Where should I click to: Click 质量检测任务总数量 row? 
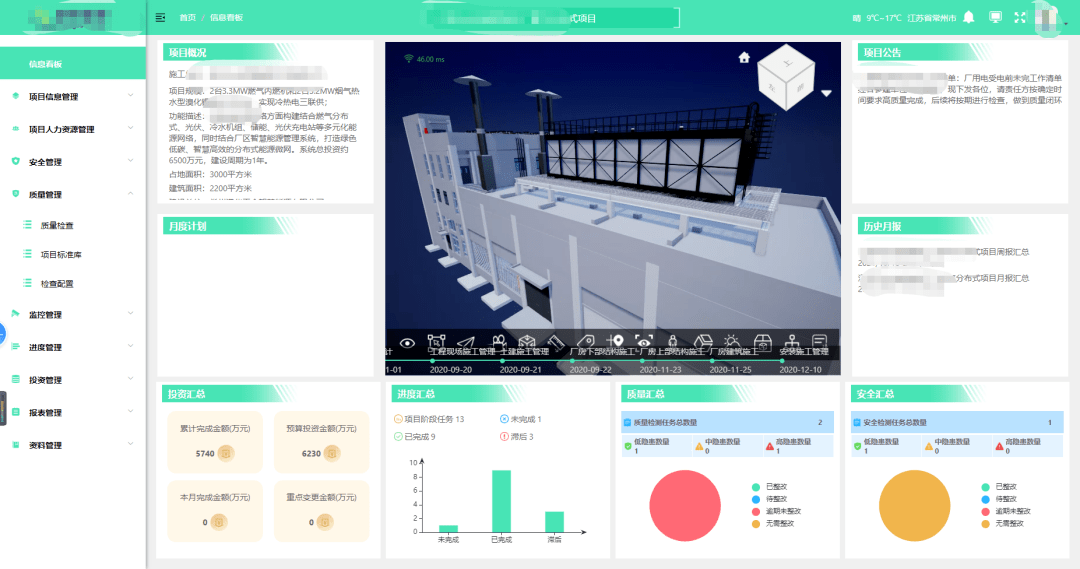click(727, 422)
